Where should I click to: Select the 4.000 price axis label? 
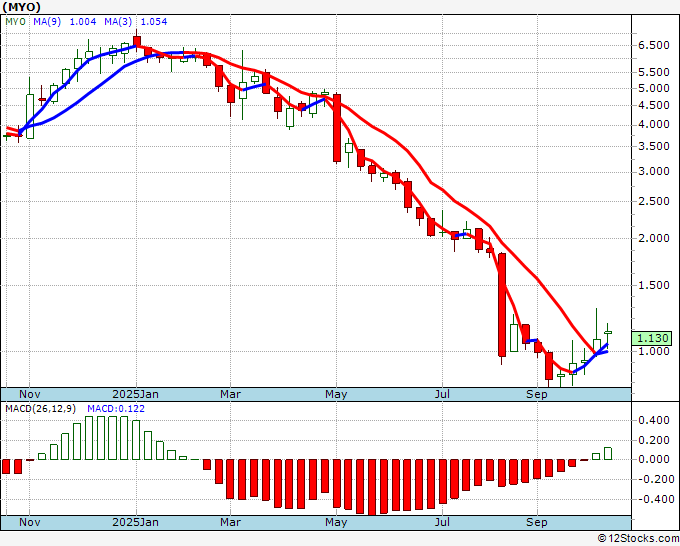654,124
